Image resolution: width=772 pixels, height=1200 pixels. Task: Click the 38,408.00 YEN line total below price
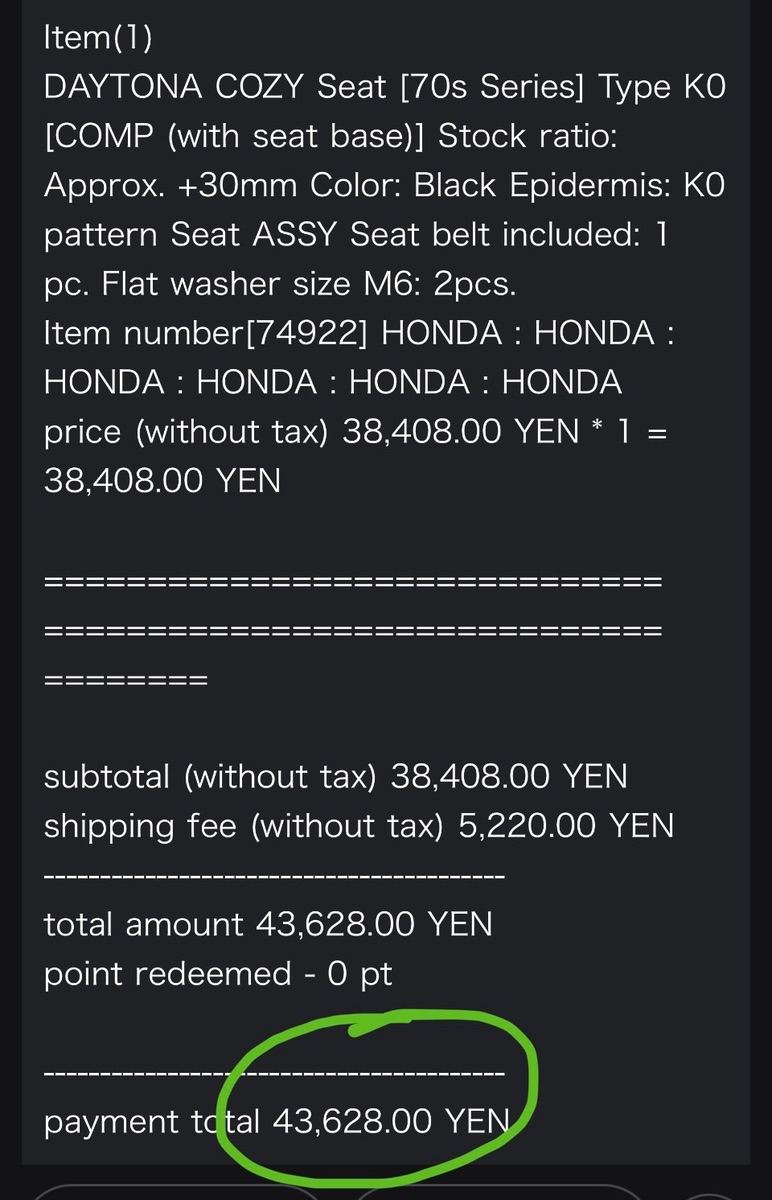pyautogui.click(x=162, y=480)
